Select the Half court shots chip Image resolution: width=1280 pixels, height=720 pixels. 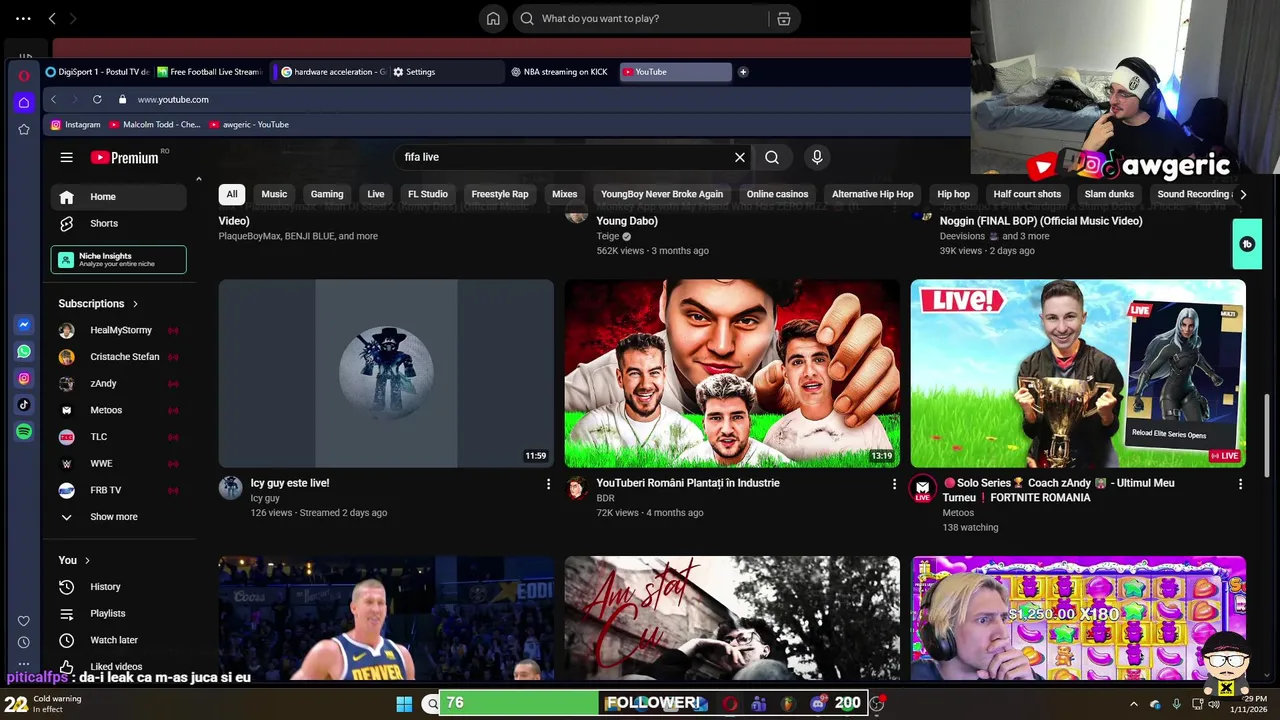pos(1027,194)
